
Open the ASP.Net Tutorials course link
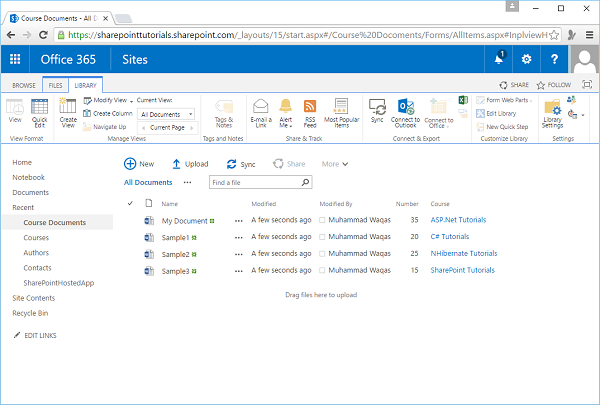pos(457,221)
